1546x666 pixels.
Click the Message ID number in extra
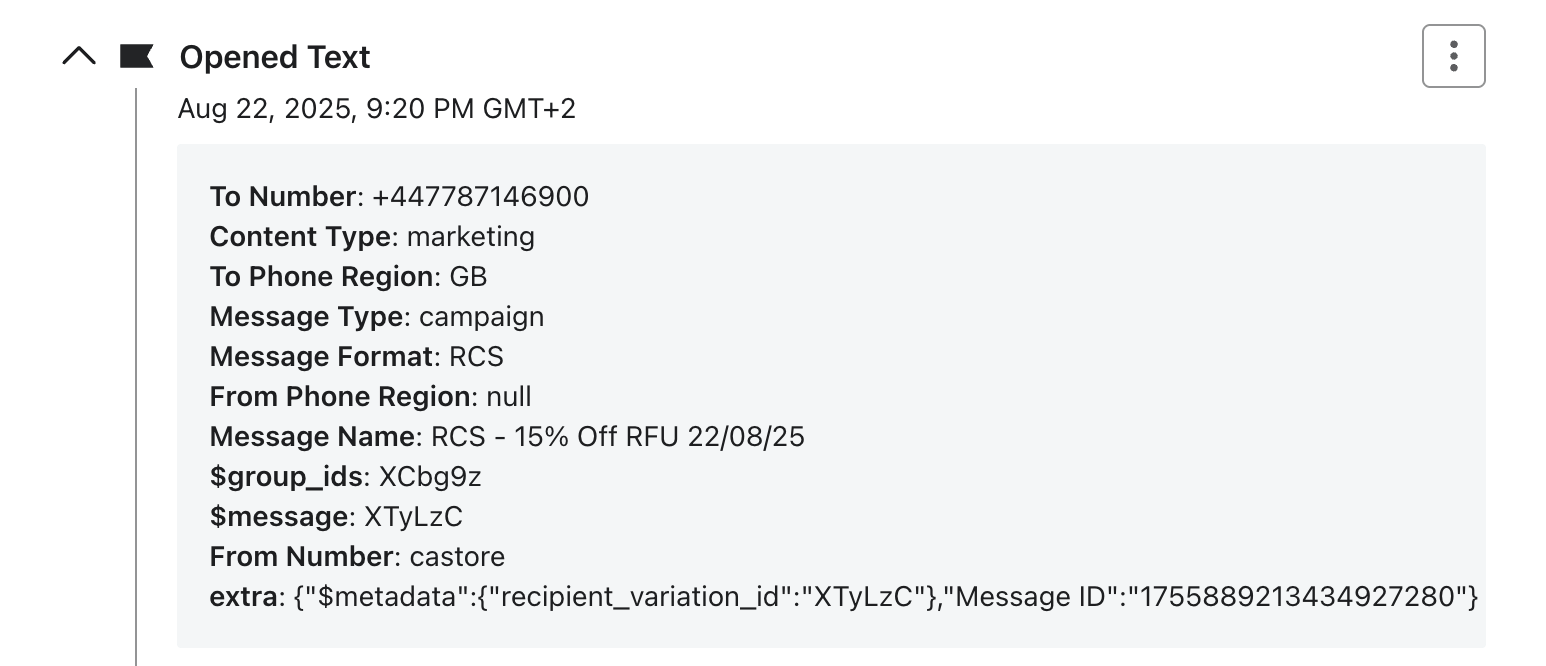point(1299,597)
